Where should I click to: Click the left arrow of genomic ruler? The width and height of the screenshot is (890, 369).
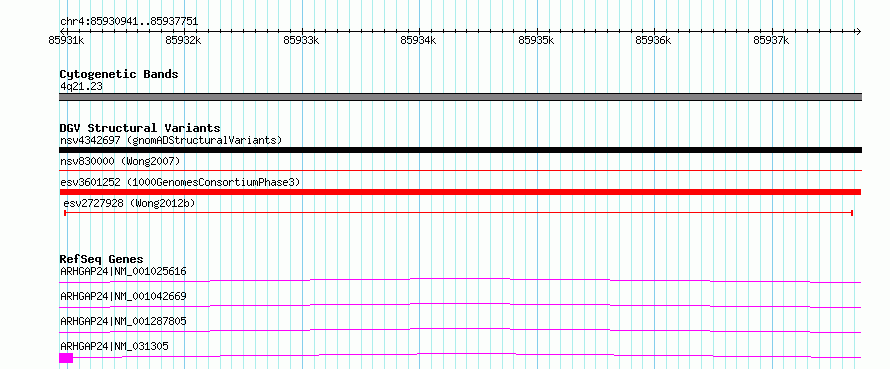tap(62, 31)
